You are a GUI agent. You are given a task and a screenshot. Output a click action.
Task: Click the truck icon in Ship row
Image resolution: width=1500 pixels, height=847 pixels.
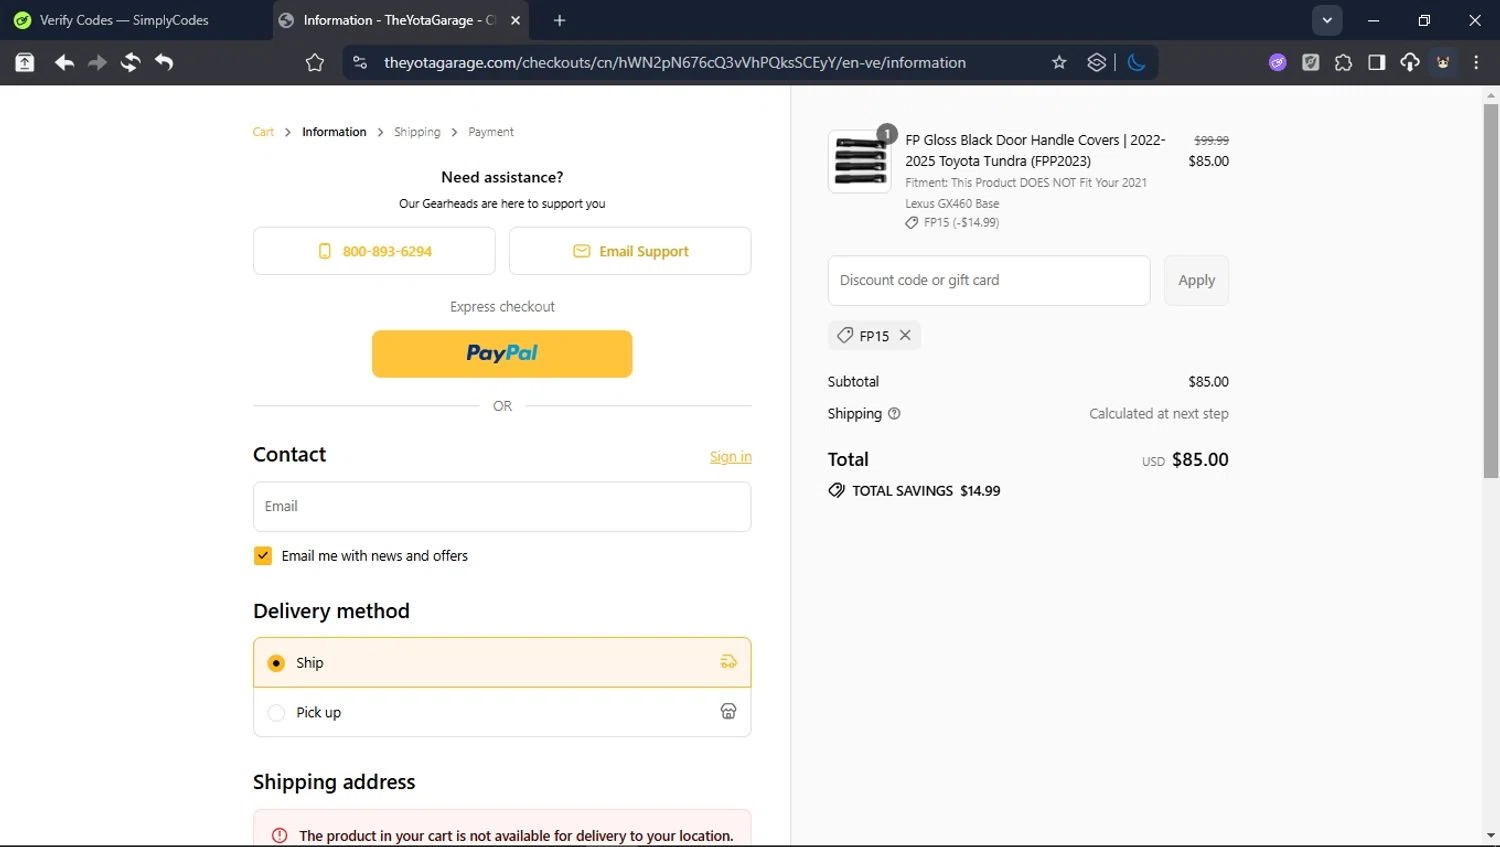(728, 662)
